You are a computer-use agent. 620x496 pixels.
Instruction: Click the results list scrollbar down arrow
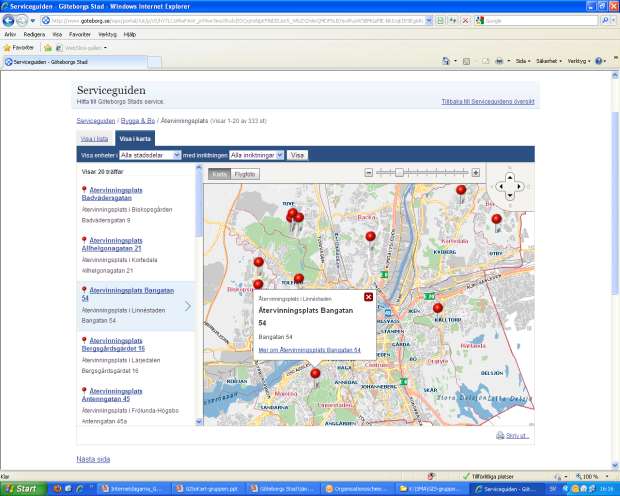tap(199, 422)
